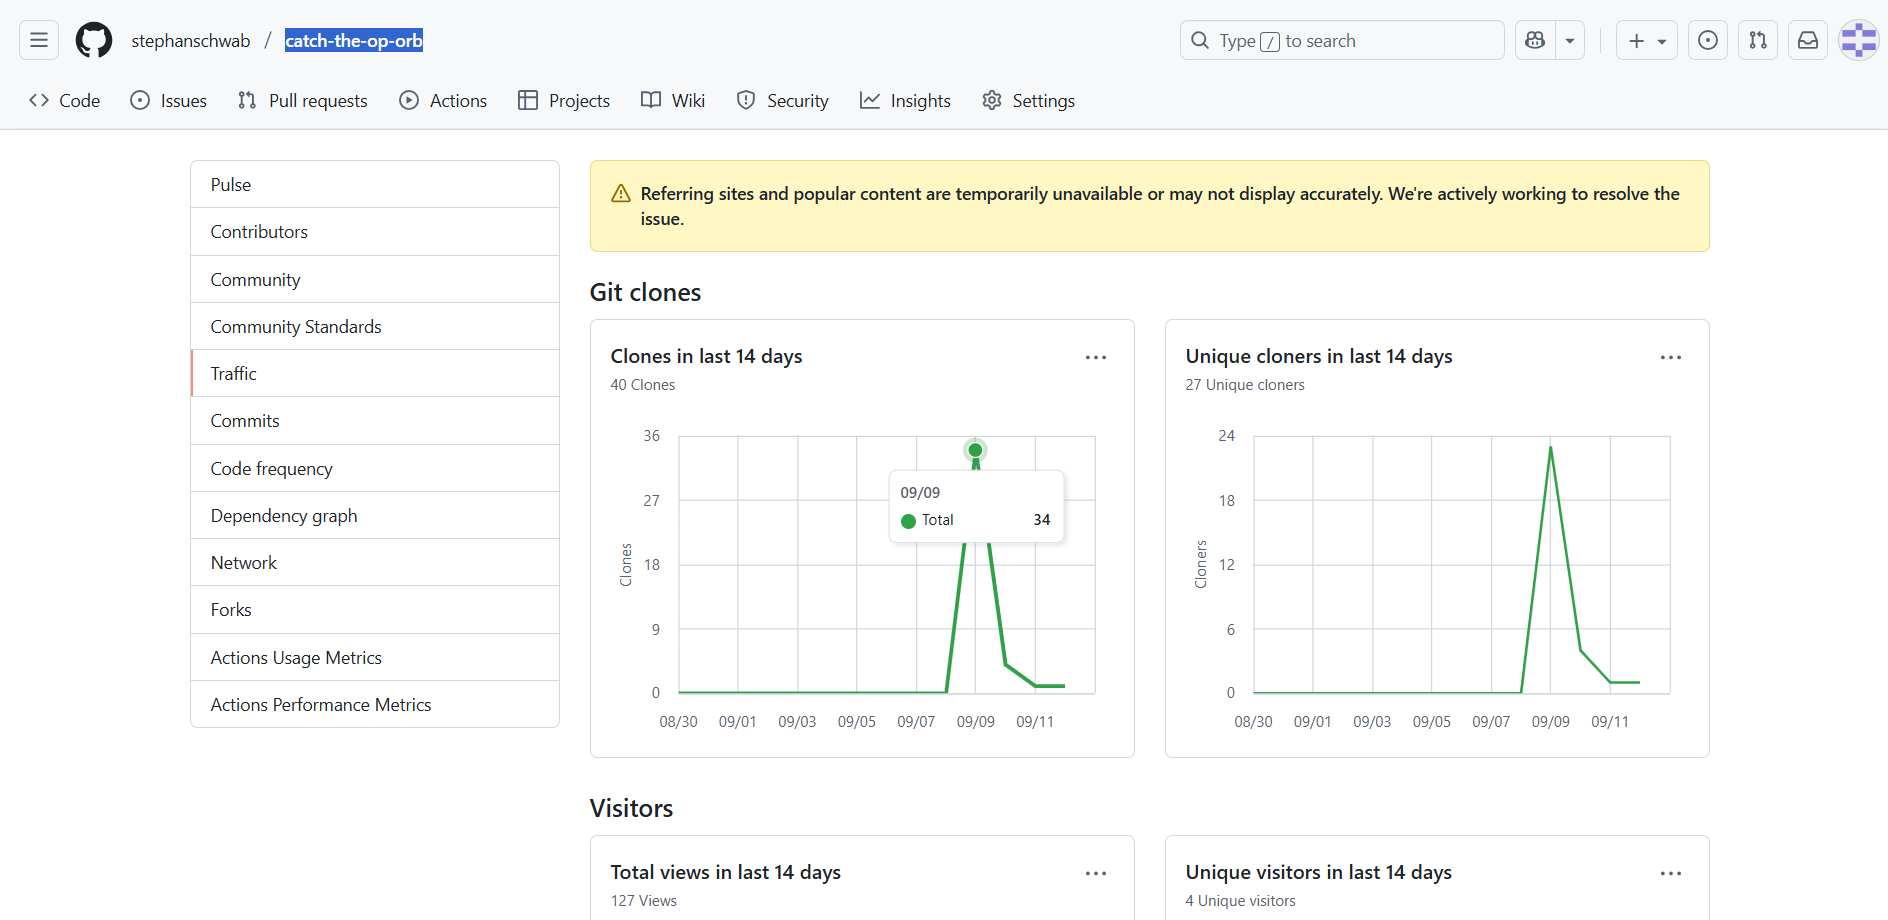Viewport: 1888px width, 920px height.
Task: Click the user profile avatar
Action: coord(1859,41)
